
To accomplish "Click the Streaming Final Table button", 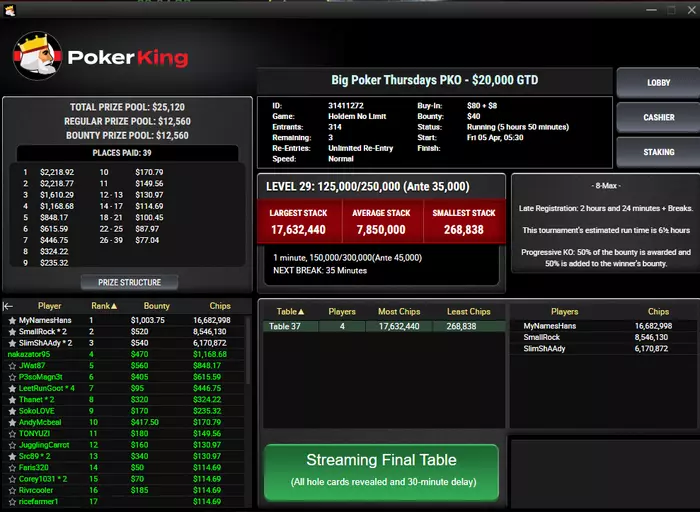I will pyautogui.click(x=381, y=472).
